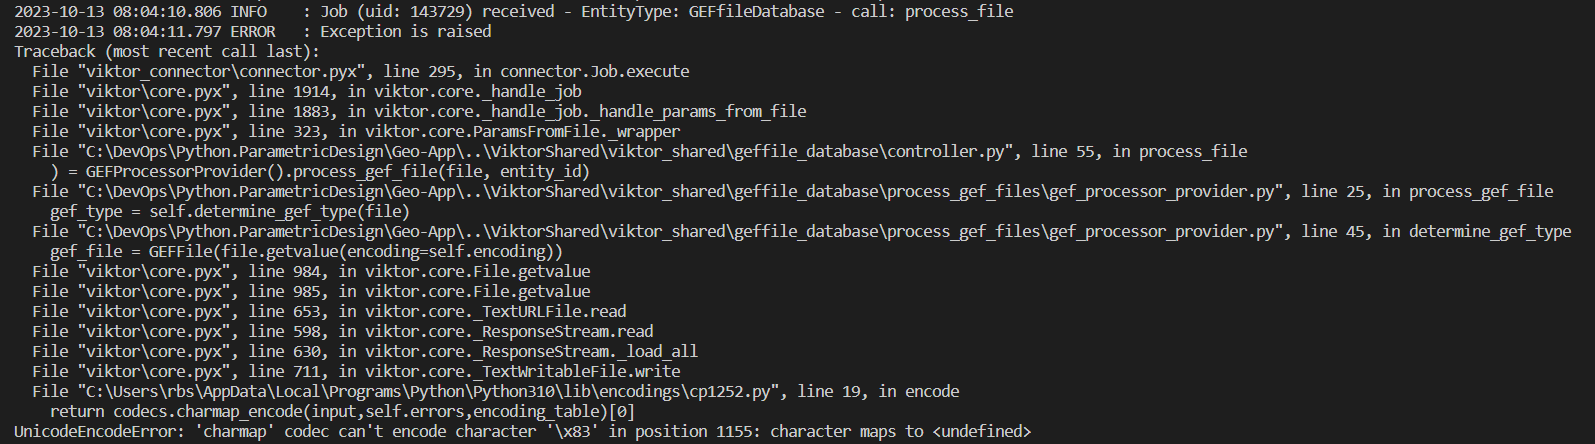The height and width of the screenshot is (444, 1595).
Task: Open the cp1252.py encodings file path
Action: [432, 391]
